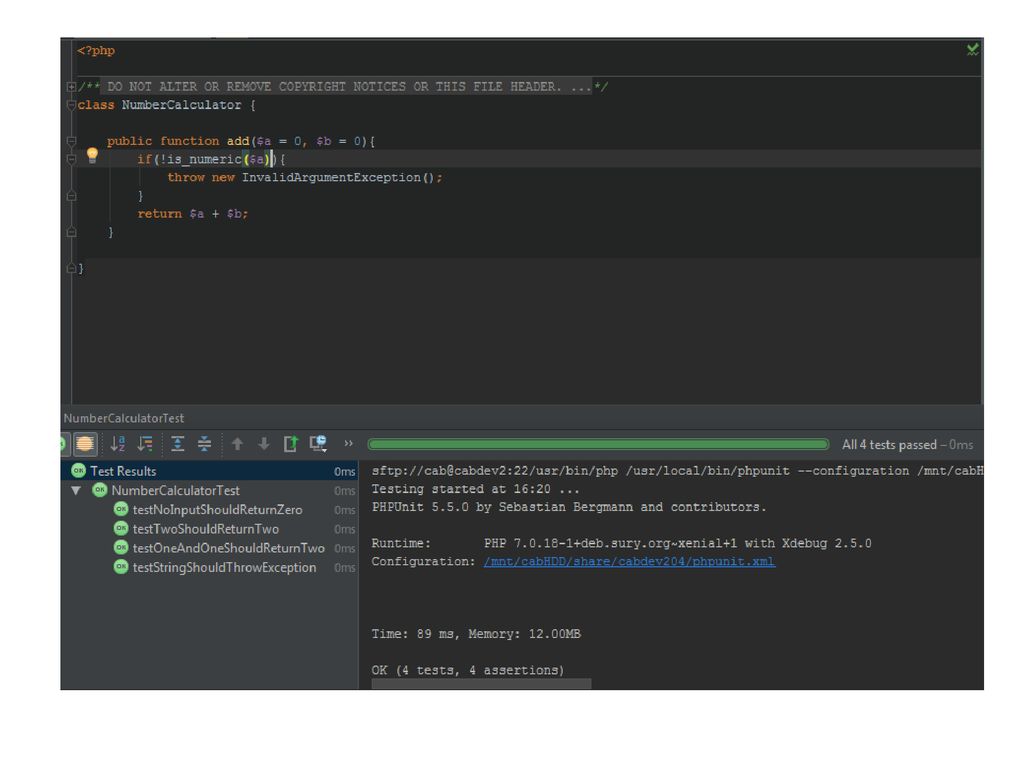Screen dimensions: 1024x768
Task: Click OK status icon of testTwoShouldReturnTwo
Action: coord(121,528)
